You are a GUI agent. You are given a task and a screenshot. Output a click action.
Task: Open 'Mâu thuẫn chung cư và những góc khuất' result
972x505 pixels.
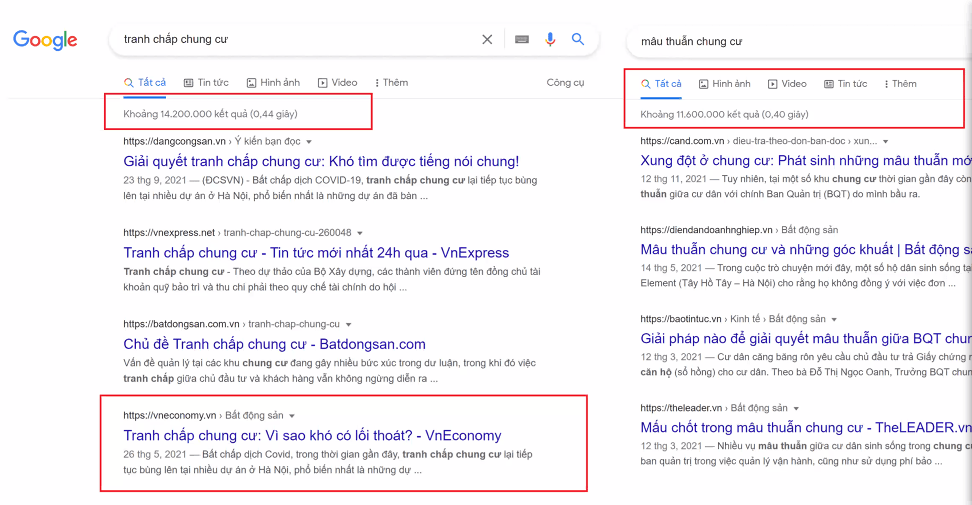point(806,250)
